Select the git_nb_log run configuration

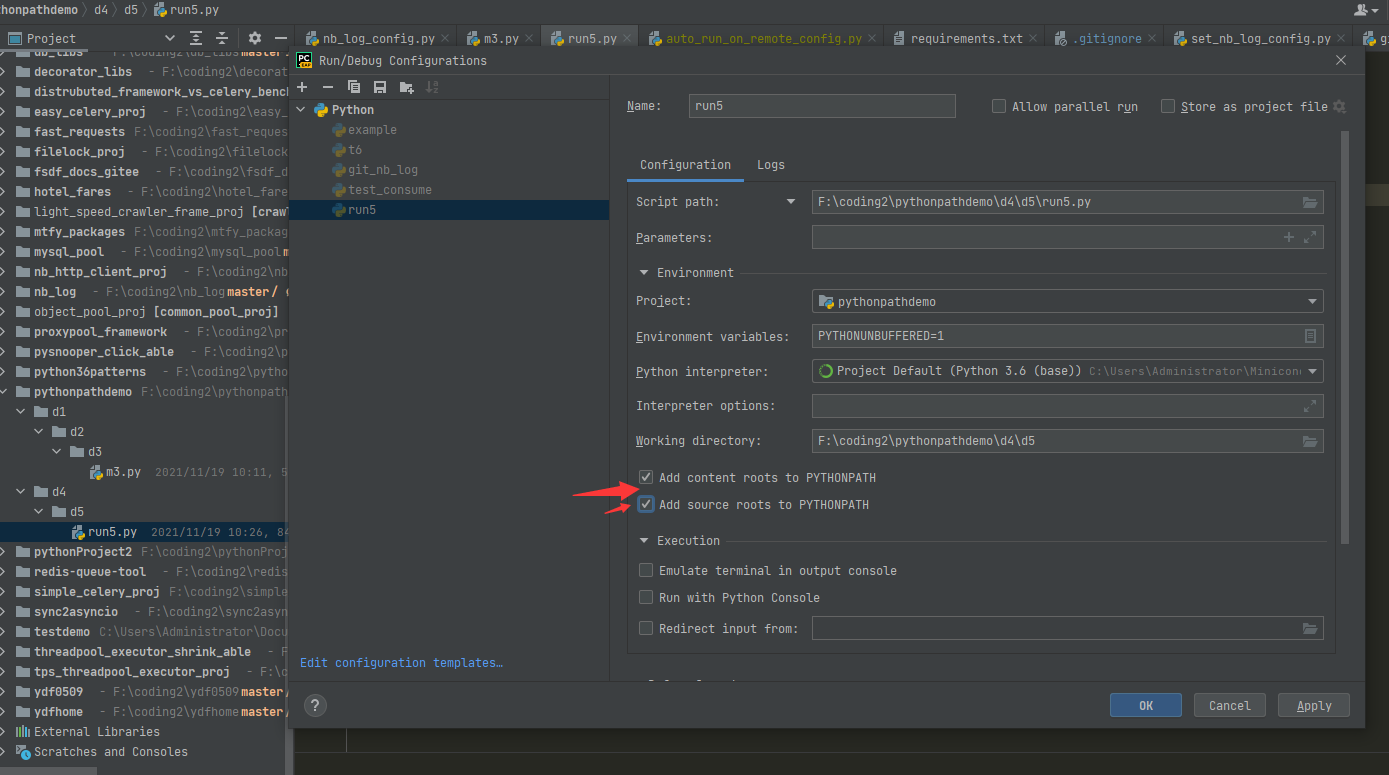tap(383, 170)
